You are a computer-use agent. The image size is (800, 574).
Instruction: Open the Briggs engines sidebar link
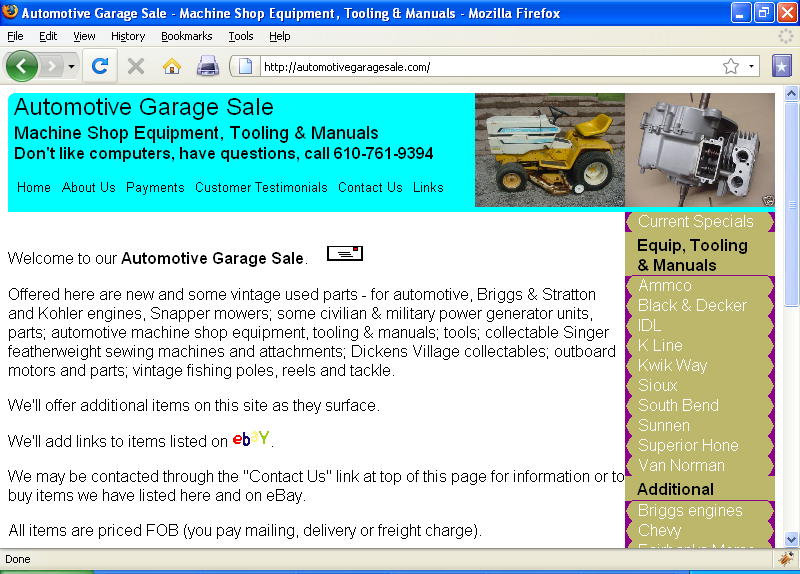690,510
